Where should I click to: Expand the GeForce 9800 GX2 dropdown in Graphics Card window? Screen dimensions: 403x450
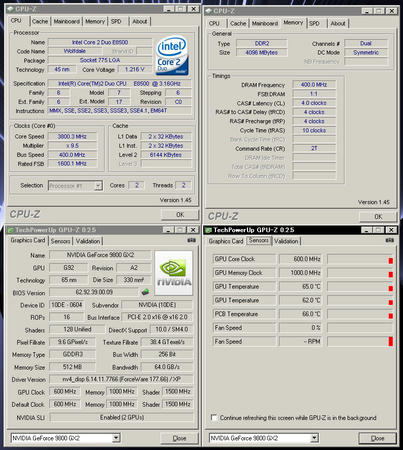[x=116, y=438]
